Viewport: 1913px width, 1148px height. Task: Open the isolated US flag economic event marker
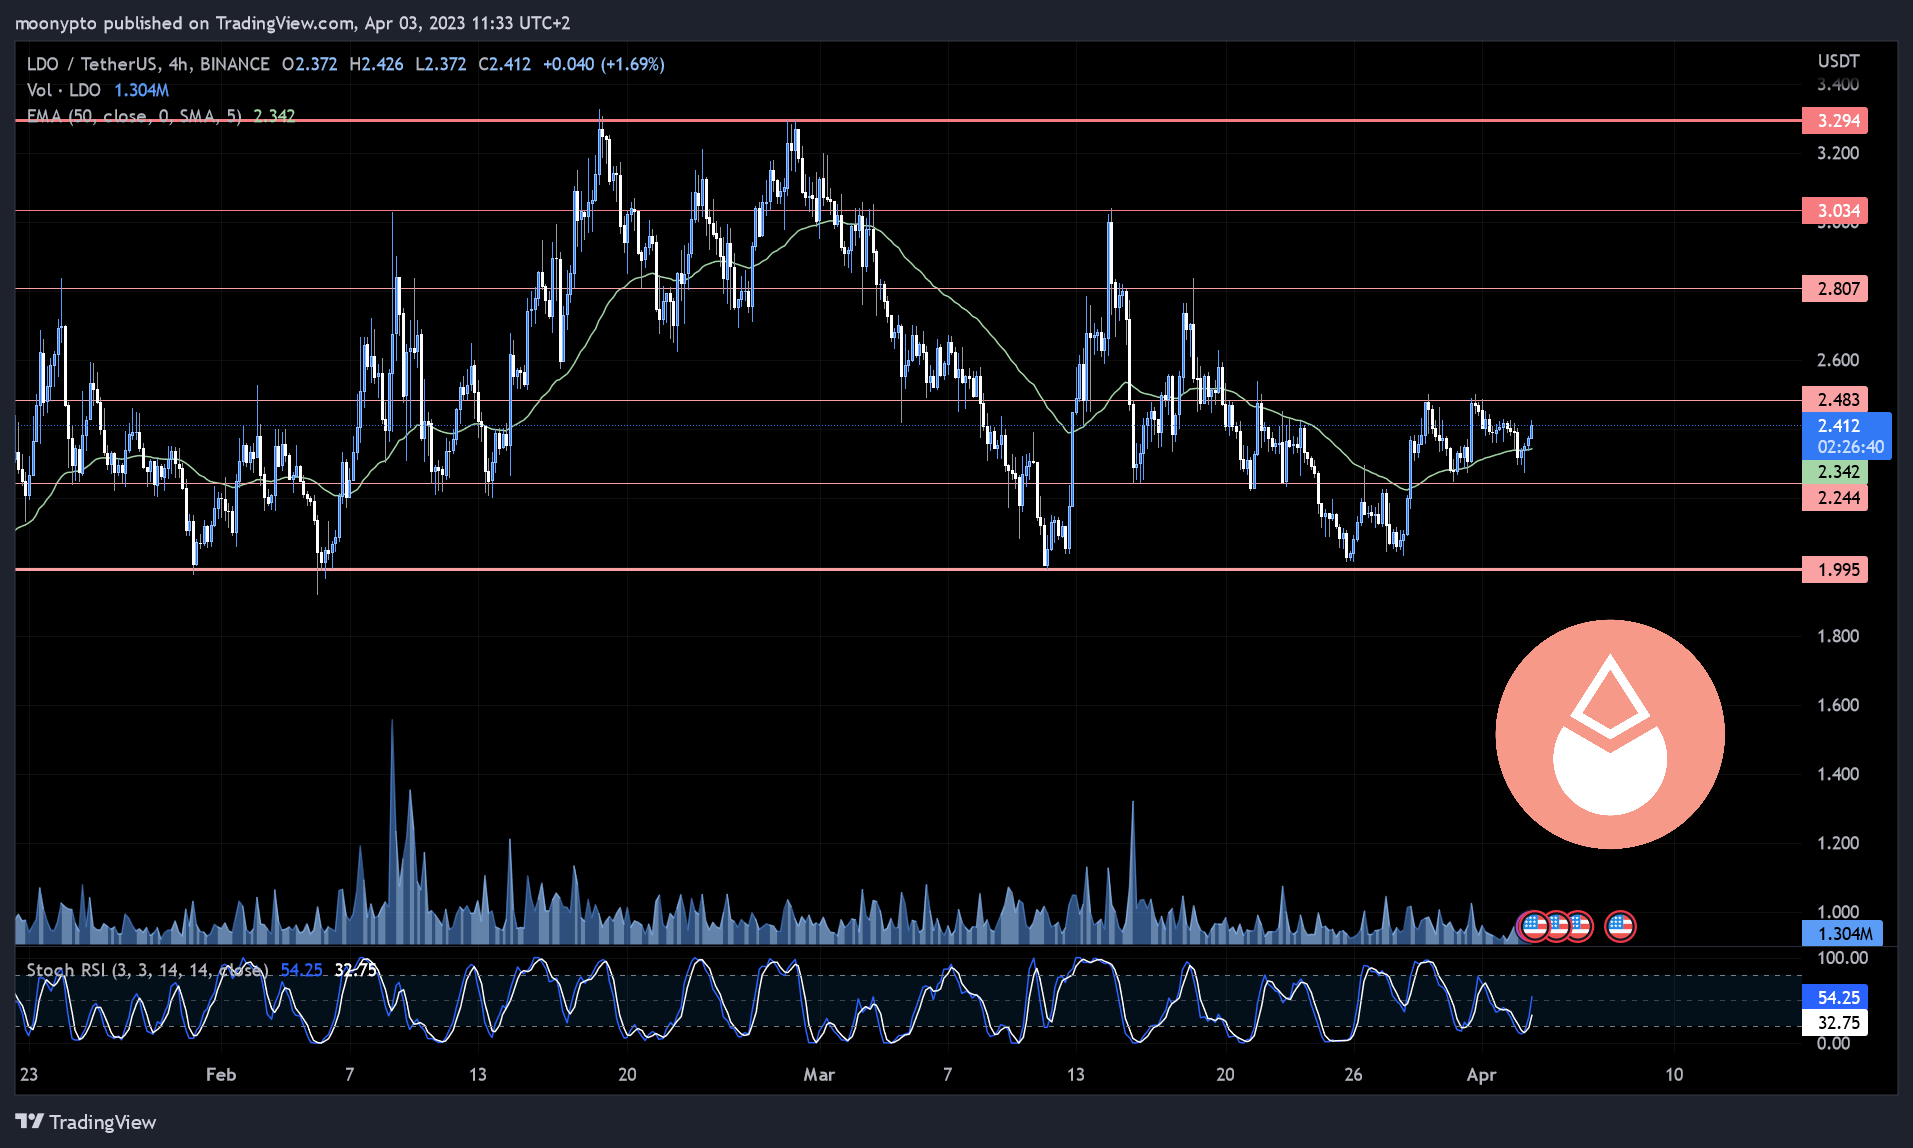tap(1620, 927)
